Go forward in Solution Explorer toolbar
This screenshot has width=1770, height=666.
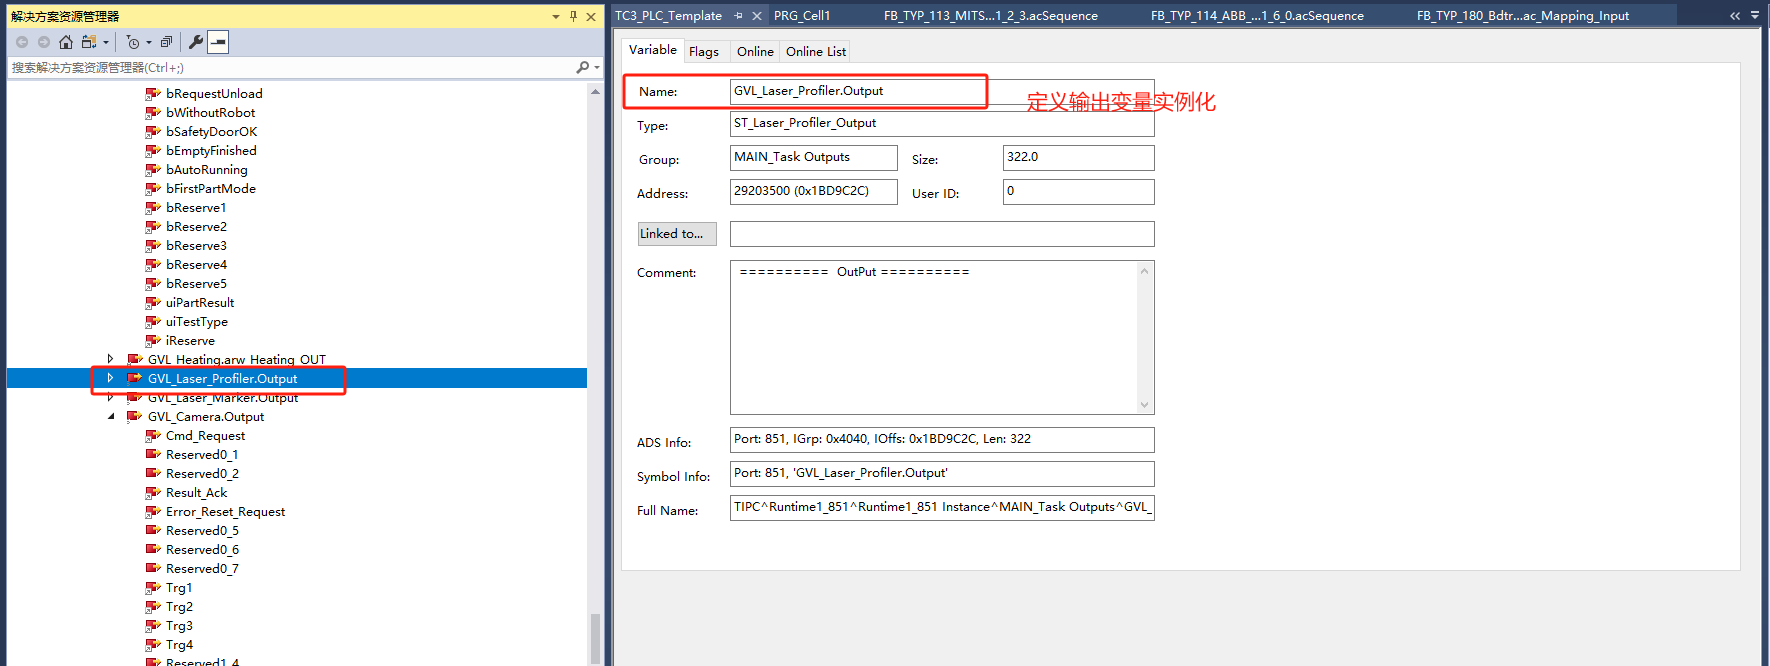pyautogui.click(x=44, y=42)
